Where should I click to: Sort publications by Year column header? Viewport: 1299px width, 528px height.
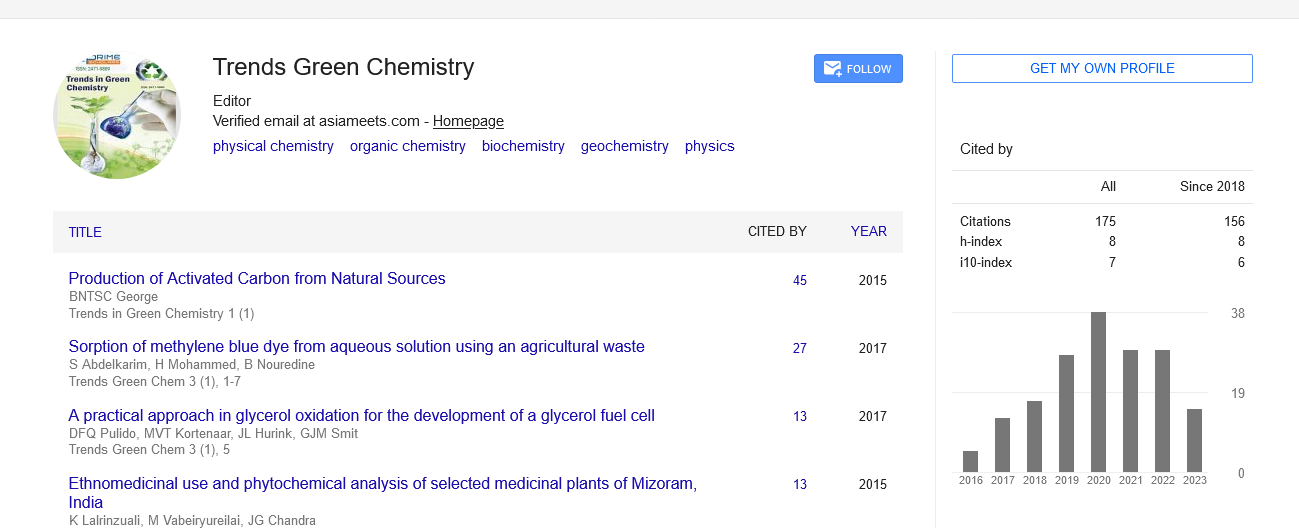click(x=868, y=231)
